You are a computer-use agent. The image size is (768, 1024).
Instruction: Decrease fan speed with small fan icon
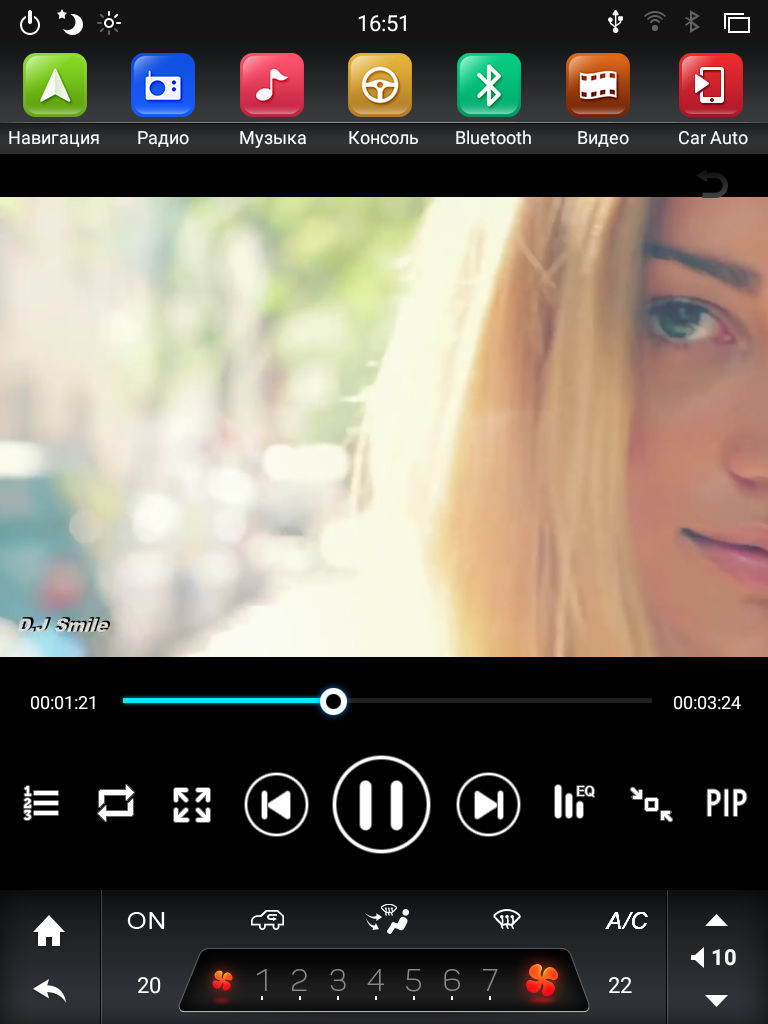pos(222,981)
